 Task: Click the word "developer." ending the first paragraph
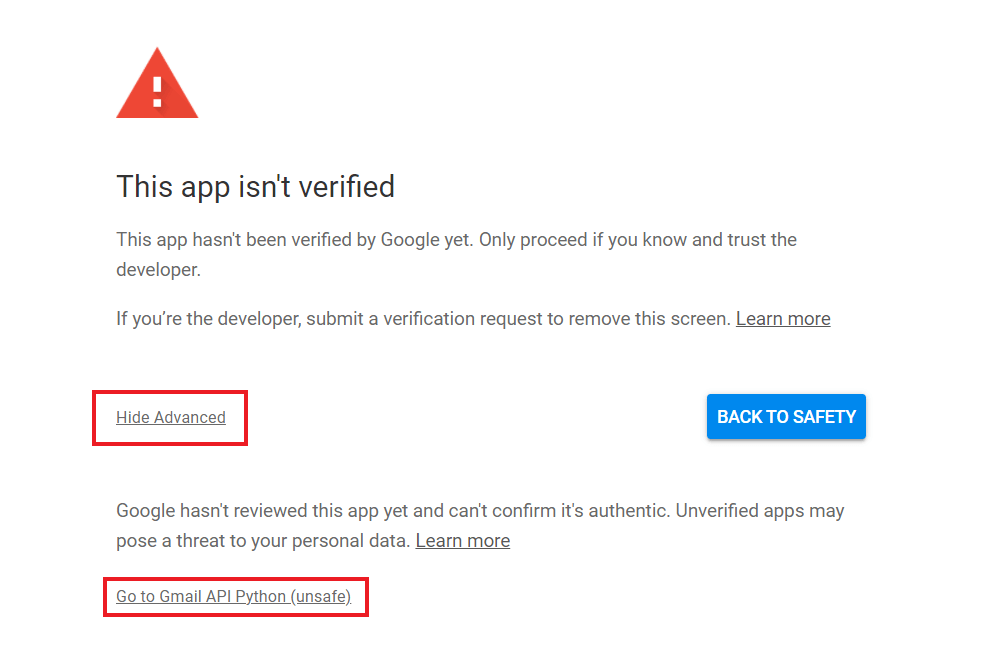158,271
